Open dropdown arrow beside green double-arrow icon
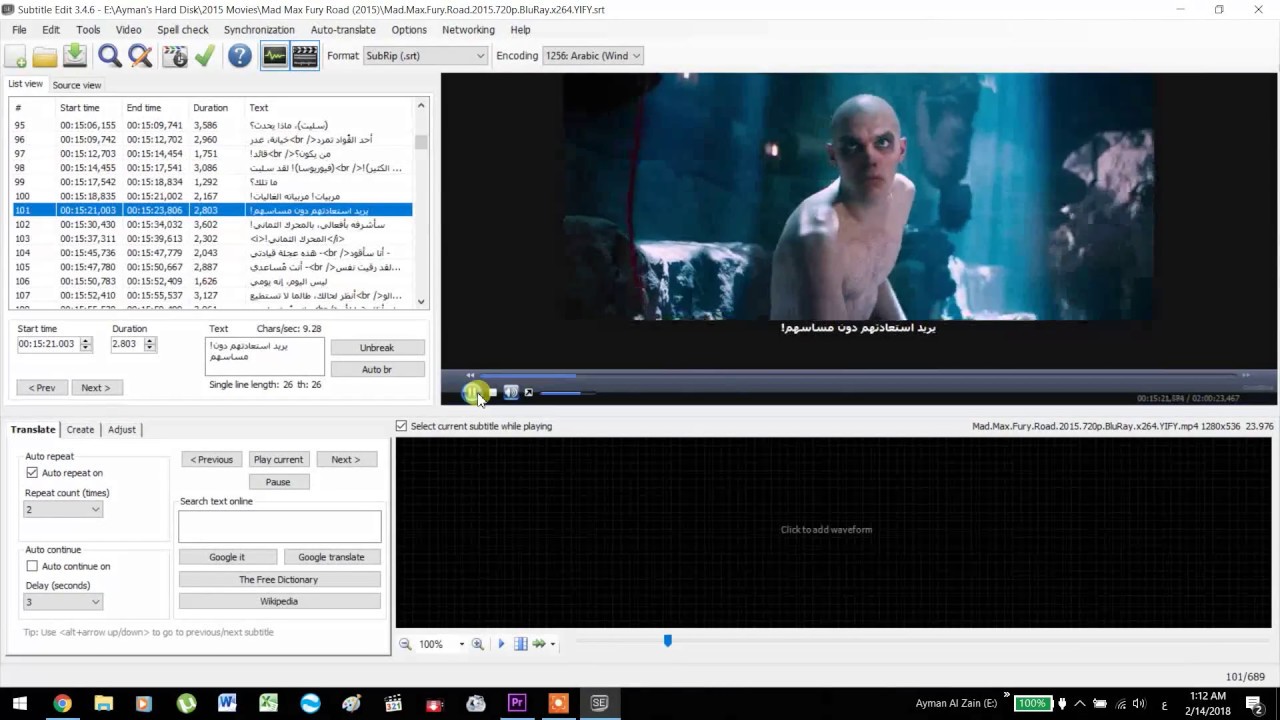The image size is (1280, 720). pyautogui.click(x=552, y=644)
